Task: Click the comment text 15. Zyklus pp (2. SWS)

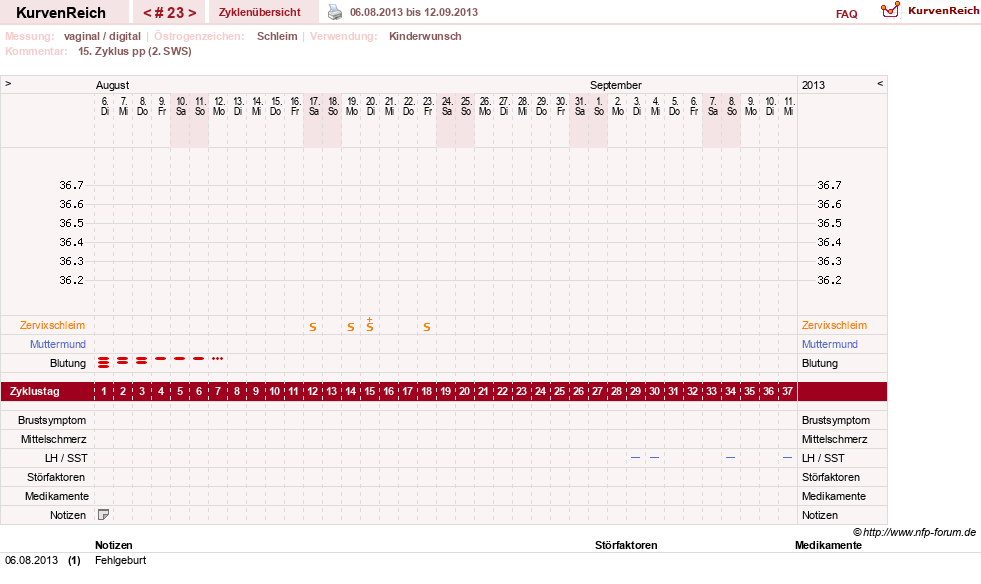Action: point(135,51)
